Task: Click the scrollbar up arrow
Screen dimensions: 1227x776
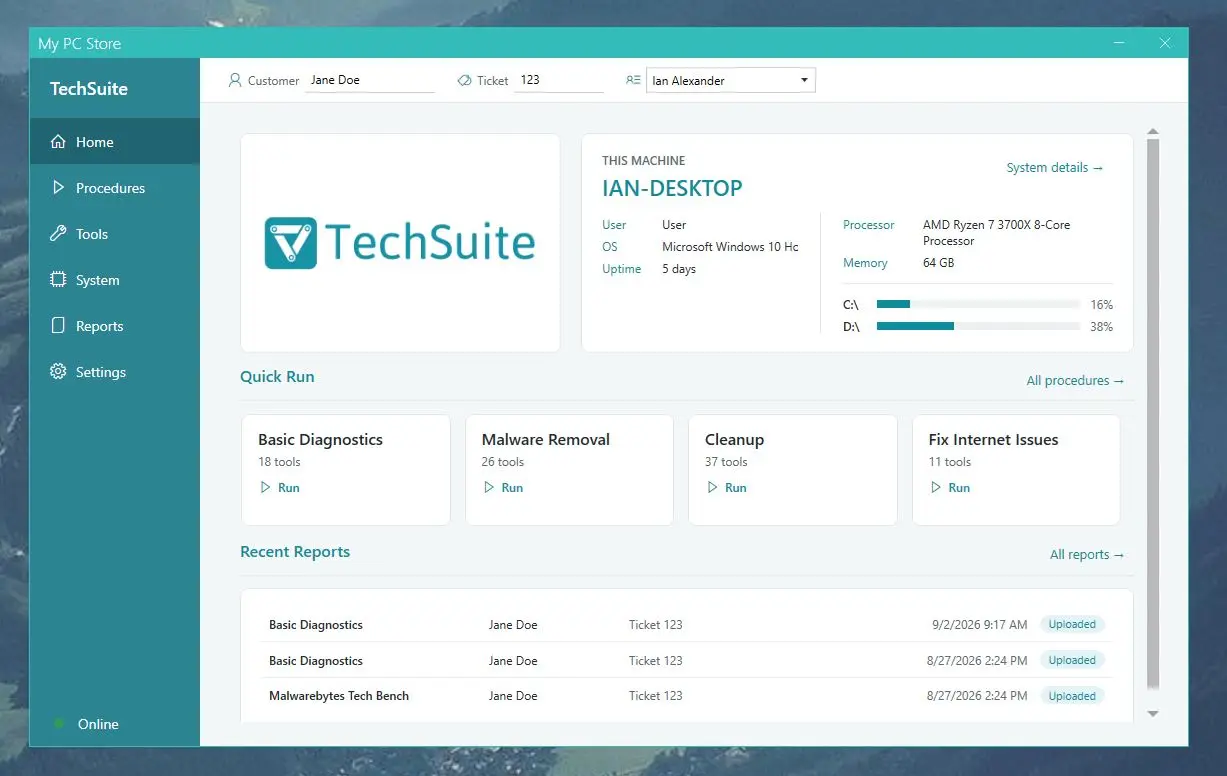Action: (x=1152, y=132)
